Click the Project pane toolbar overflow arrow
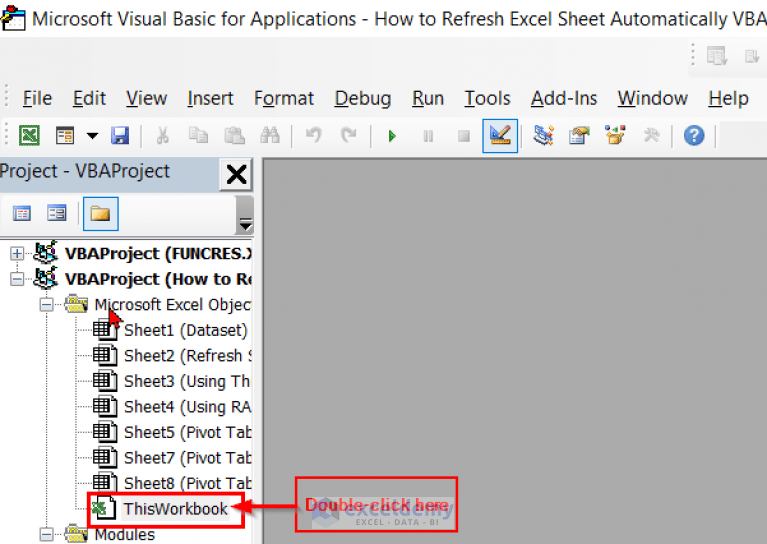767x544 pixels. point(245,225)
